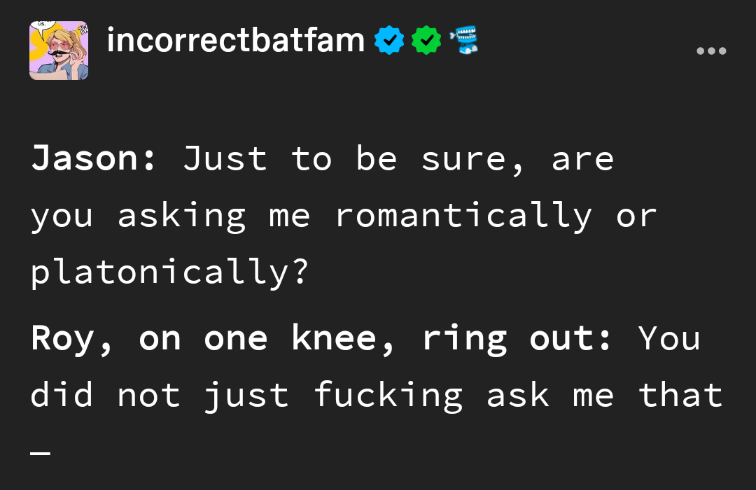Click the green checkmark badge
This screenshot has height=490, width=756.
[x=427, y=41]
